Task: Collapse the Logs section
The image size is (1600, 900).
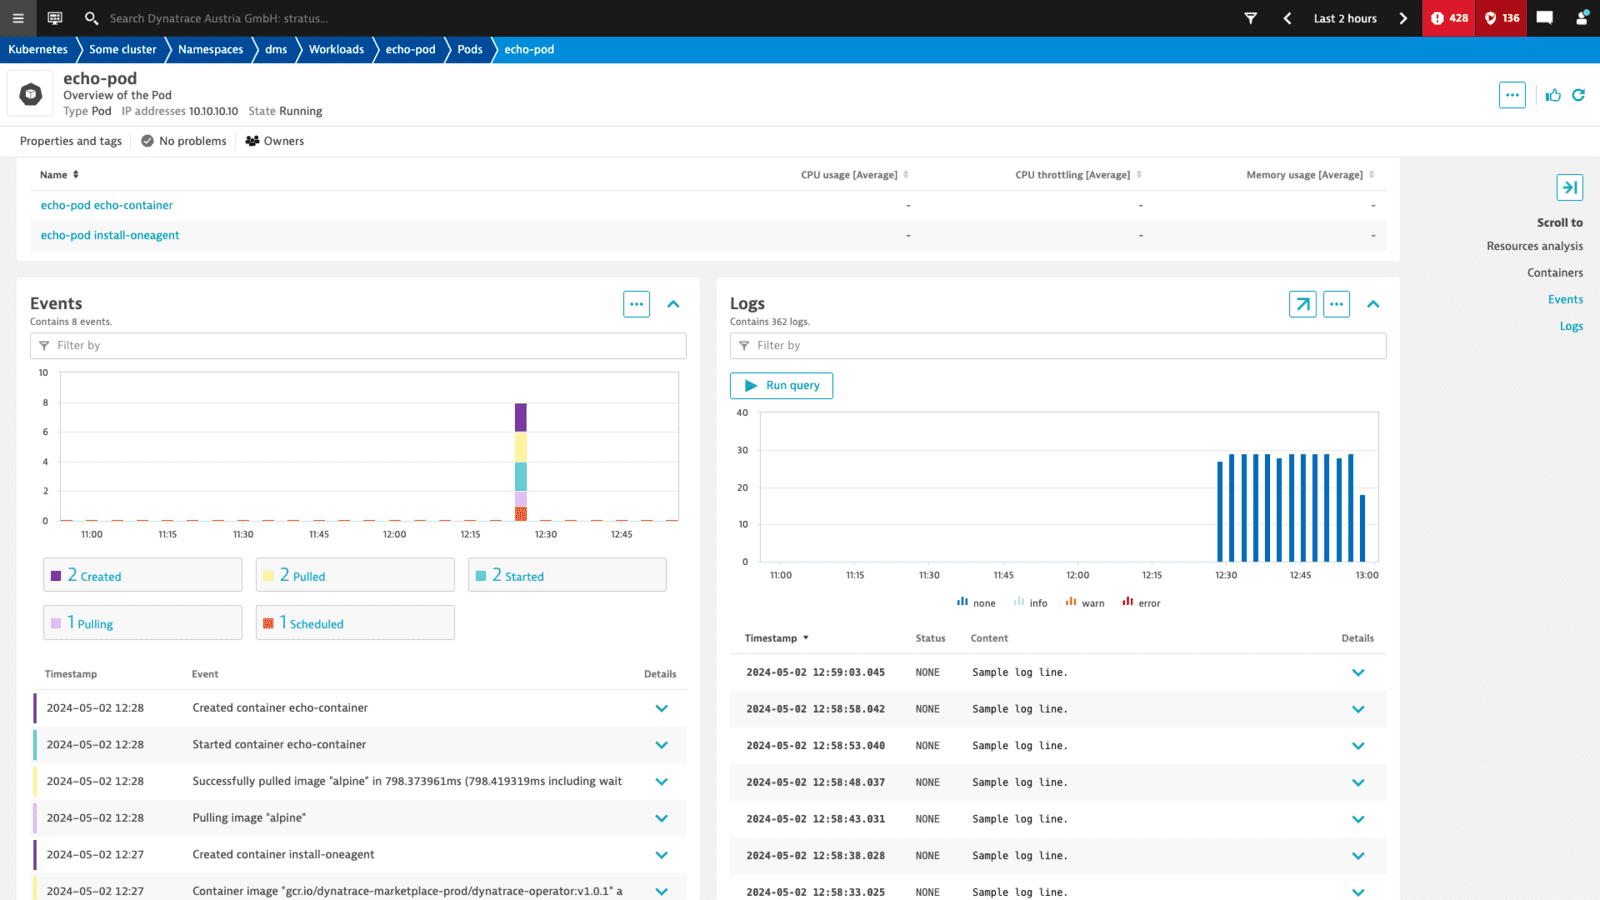Action: coord(1374,303)
